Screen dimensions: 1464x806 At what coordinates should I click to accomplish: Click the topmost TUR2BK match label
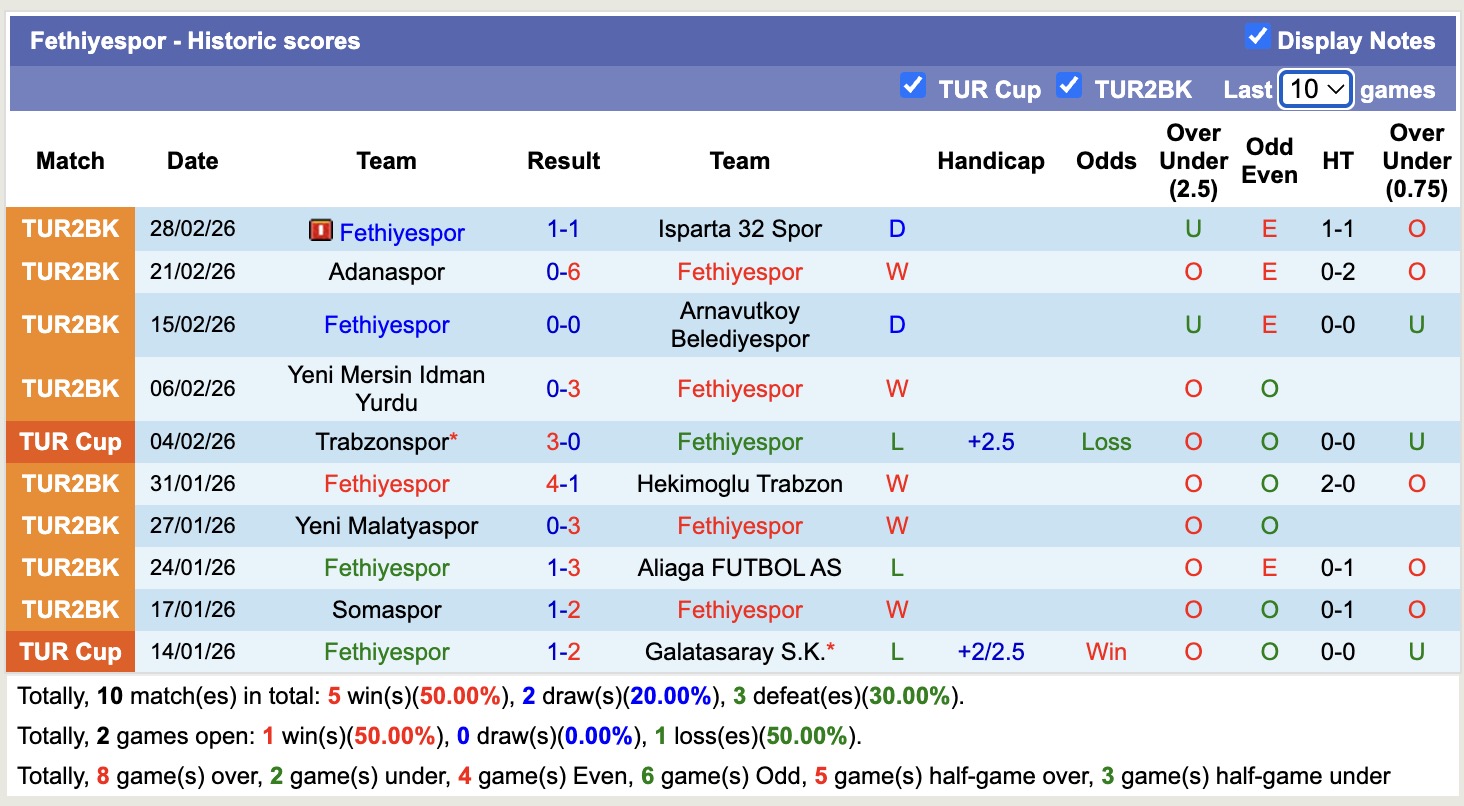pos(70,228)
